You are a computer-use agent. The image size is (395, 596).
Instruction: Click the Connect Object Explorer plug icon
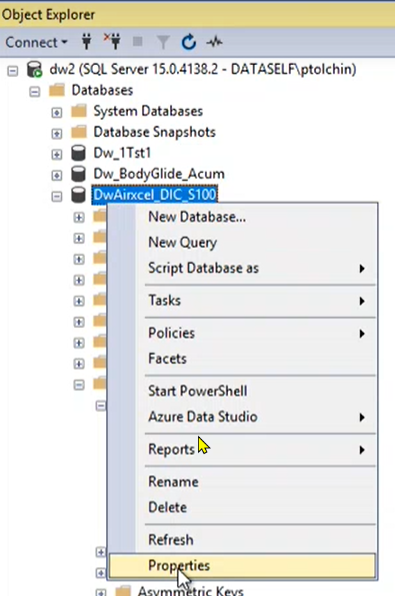tap(87, 42)
